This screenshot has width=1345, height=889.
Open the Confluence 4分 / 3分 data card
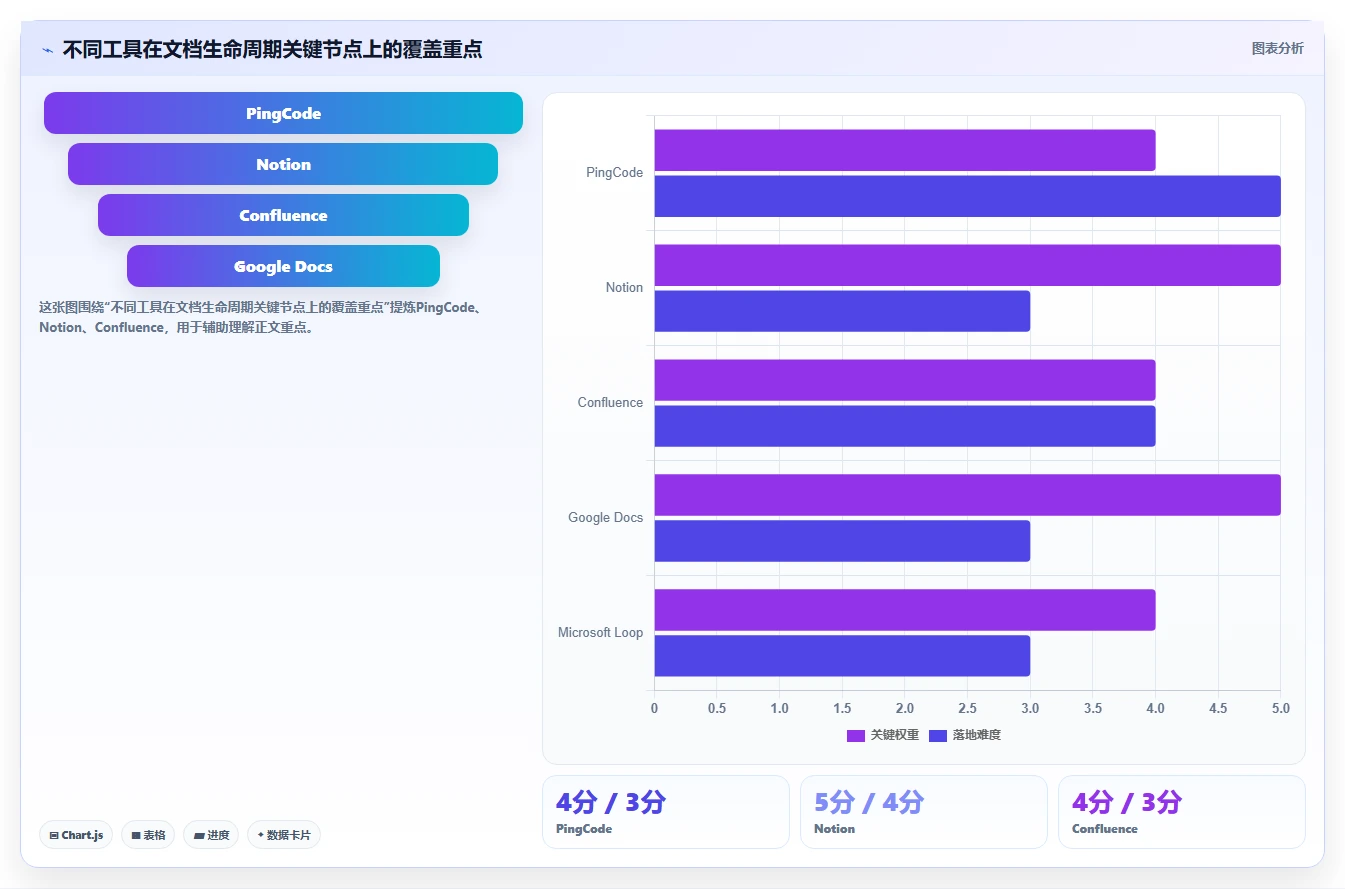[1182, 812]
